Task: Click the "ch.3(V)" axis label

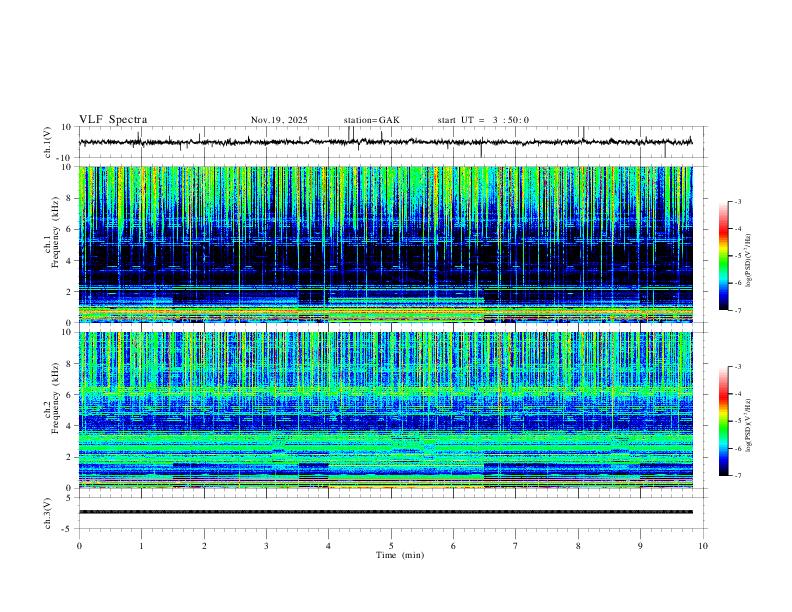Action: point(48,514)
